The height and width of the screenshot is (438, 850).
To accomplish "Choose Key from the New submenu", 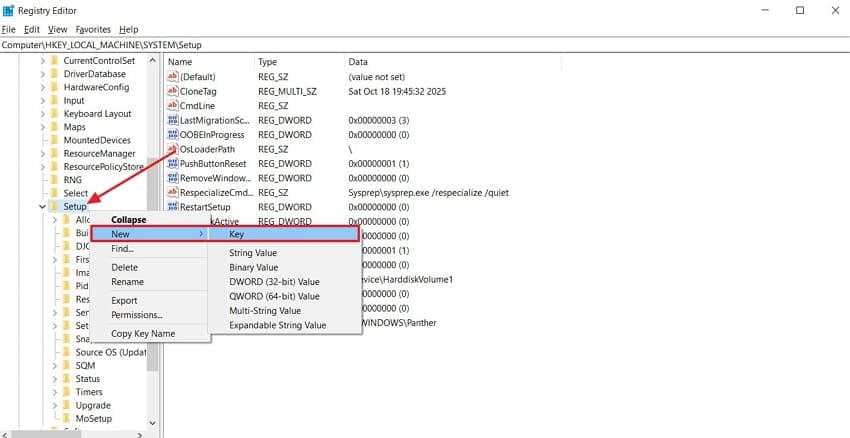I will [285, 234].
